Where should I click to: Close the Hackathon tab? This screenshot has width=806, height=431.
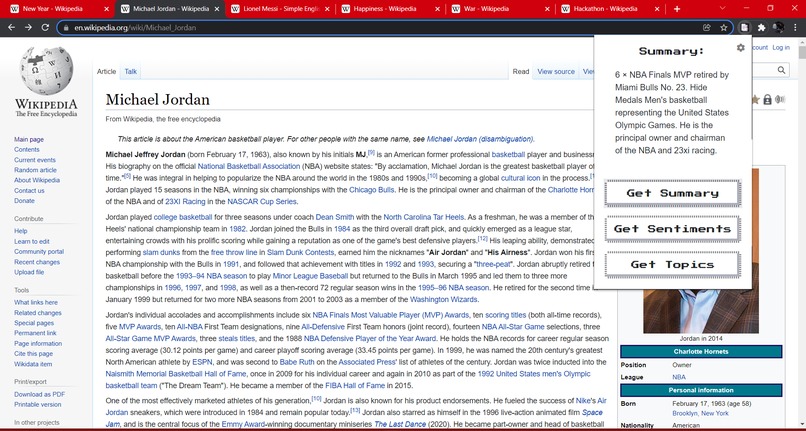pyautogui.click(x=657, y=9)
